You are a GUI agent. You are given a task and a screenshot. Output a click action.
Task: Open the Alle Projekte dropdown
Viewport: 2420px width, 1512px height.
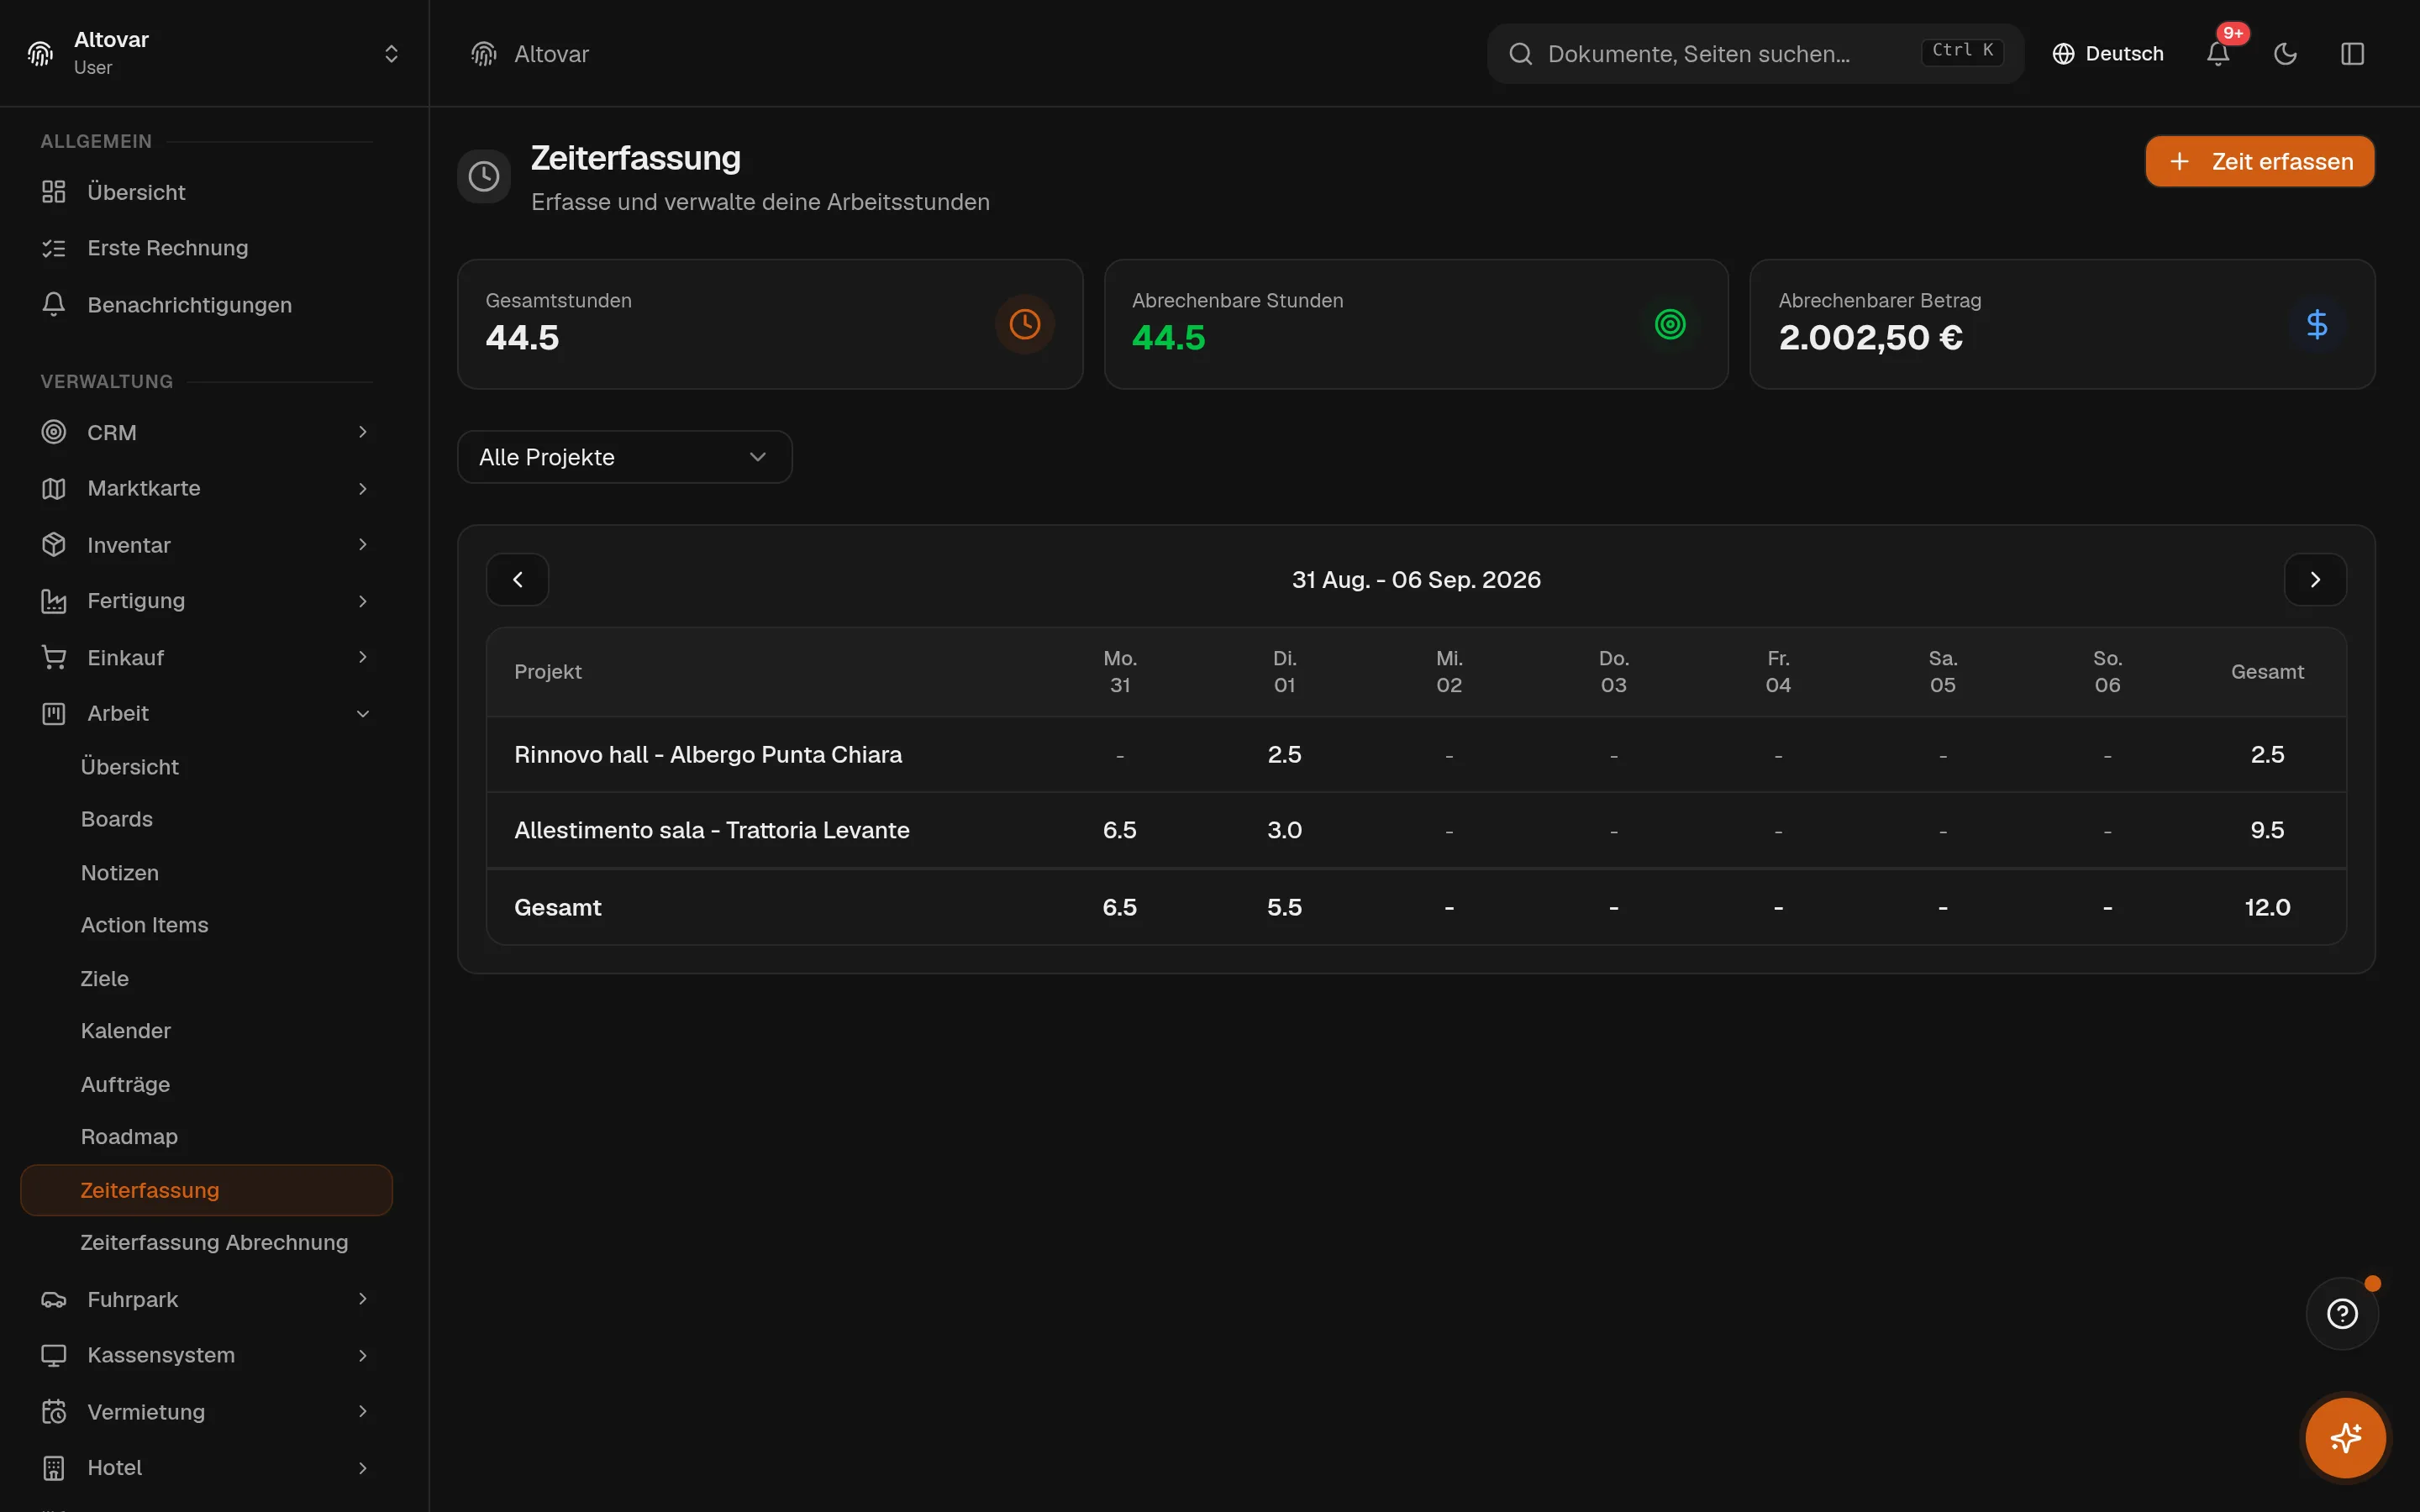[x=625, y=457]
